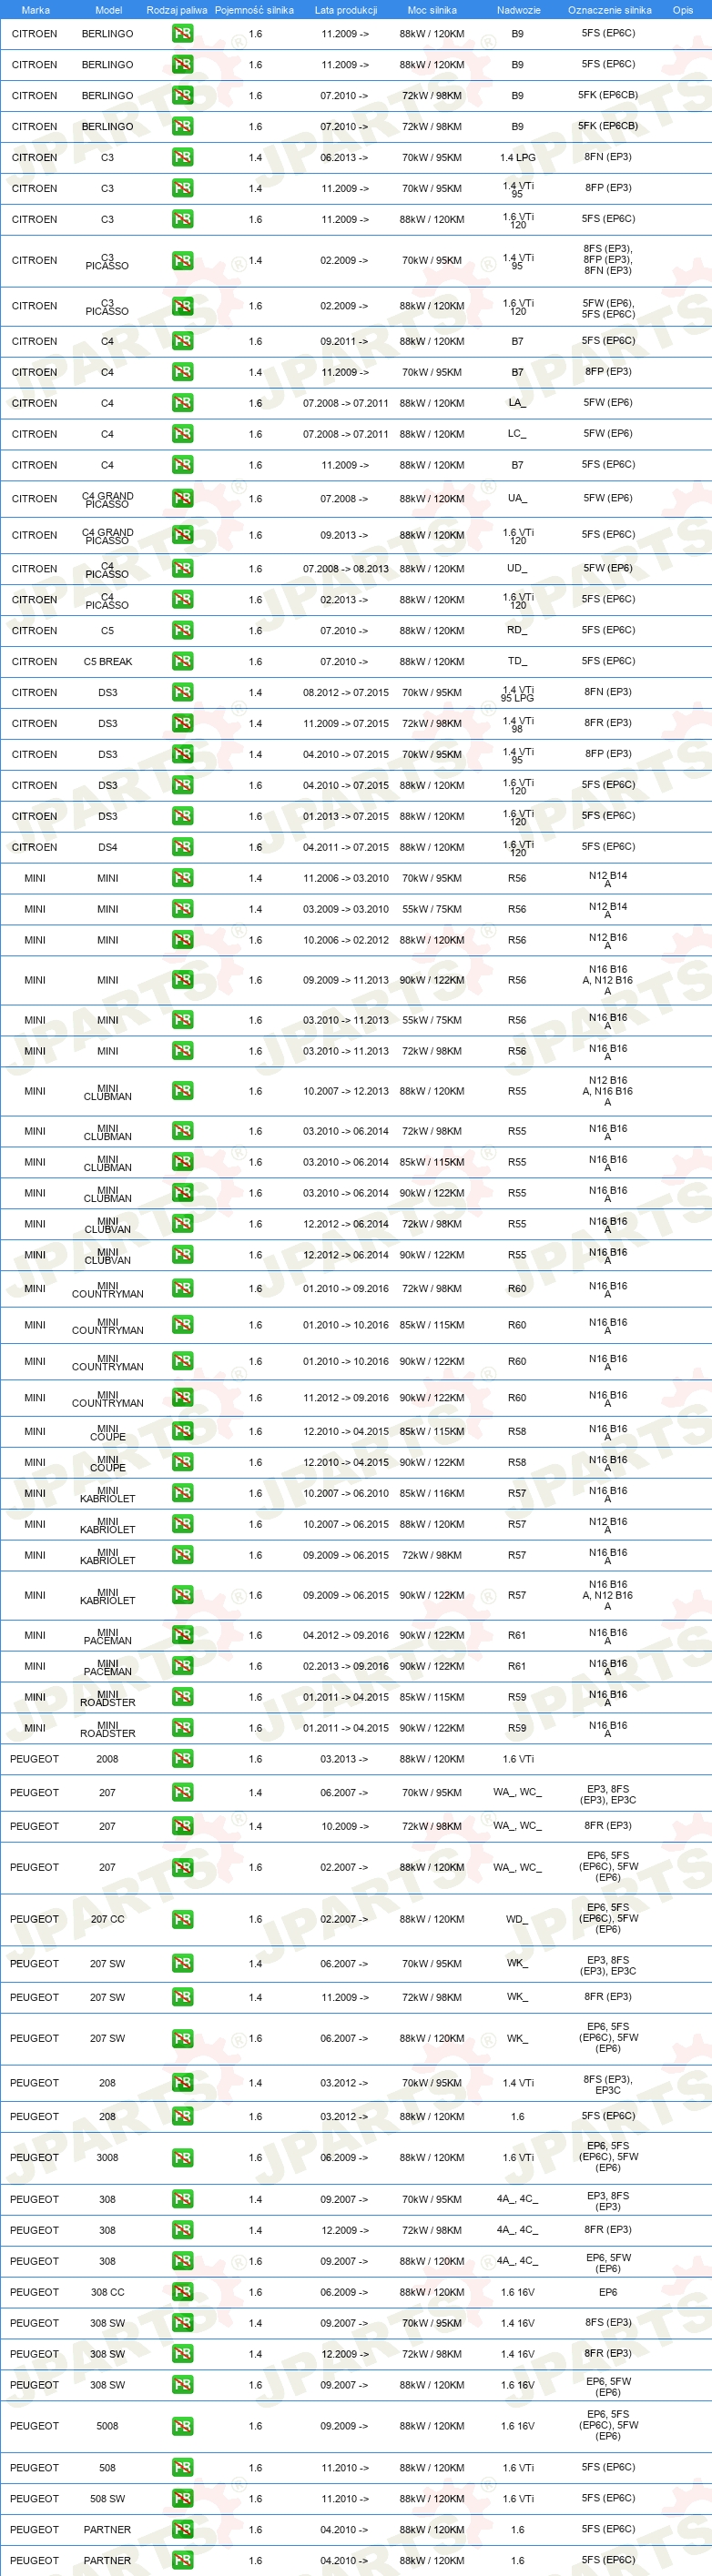Select the '8FS (EP3), EP3C' engine cell
Screen dimensions: 712x2576
608,2085
